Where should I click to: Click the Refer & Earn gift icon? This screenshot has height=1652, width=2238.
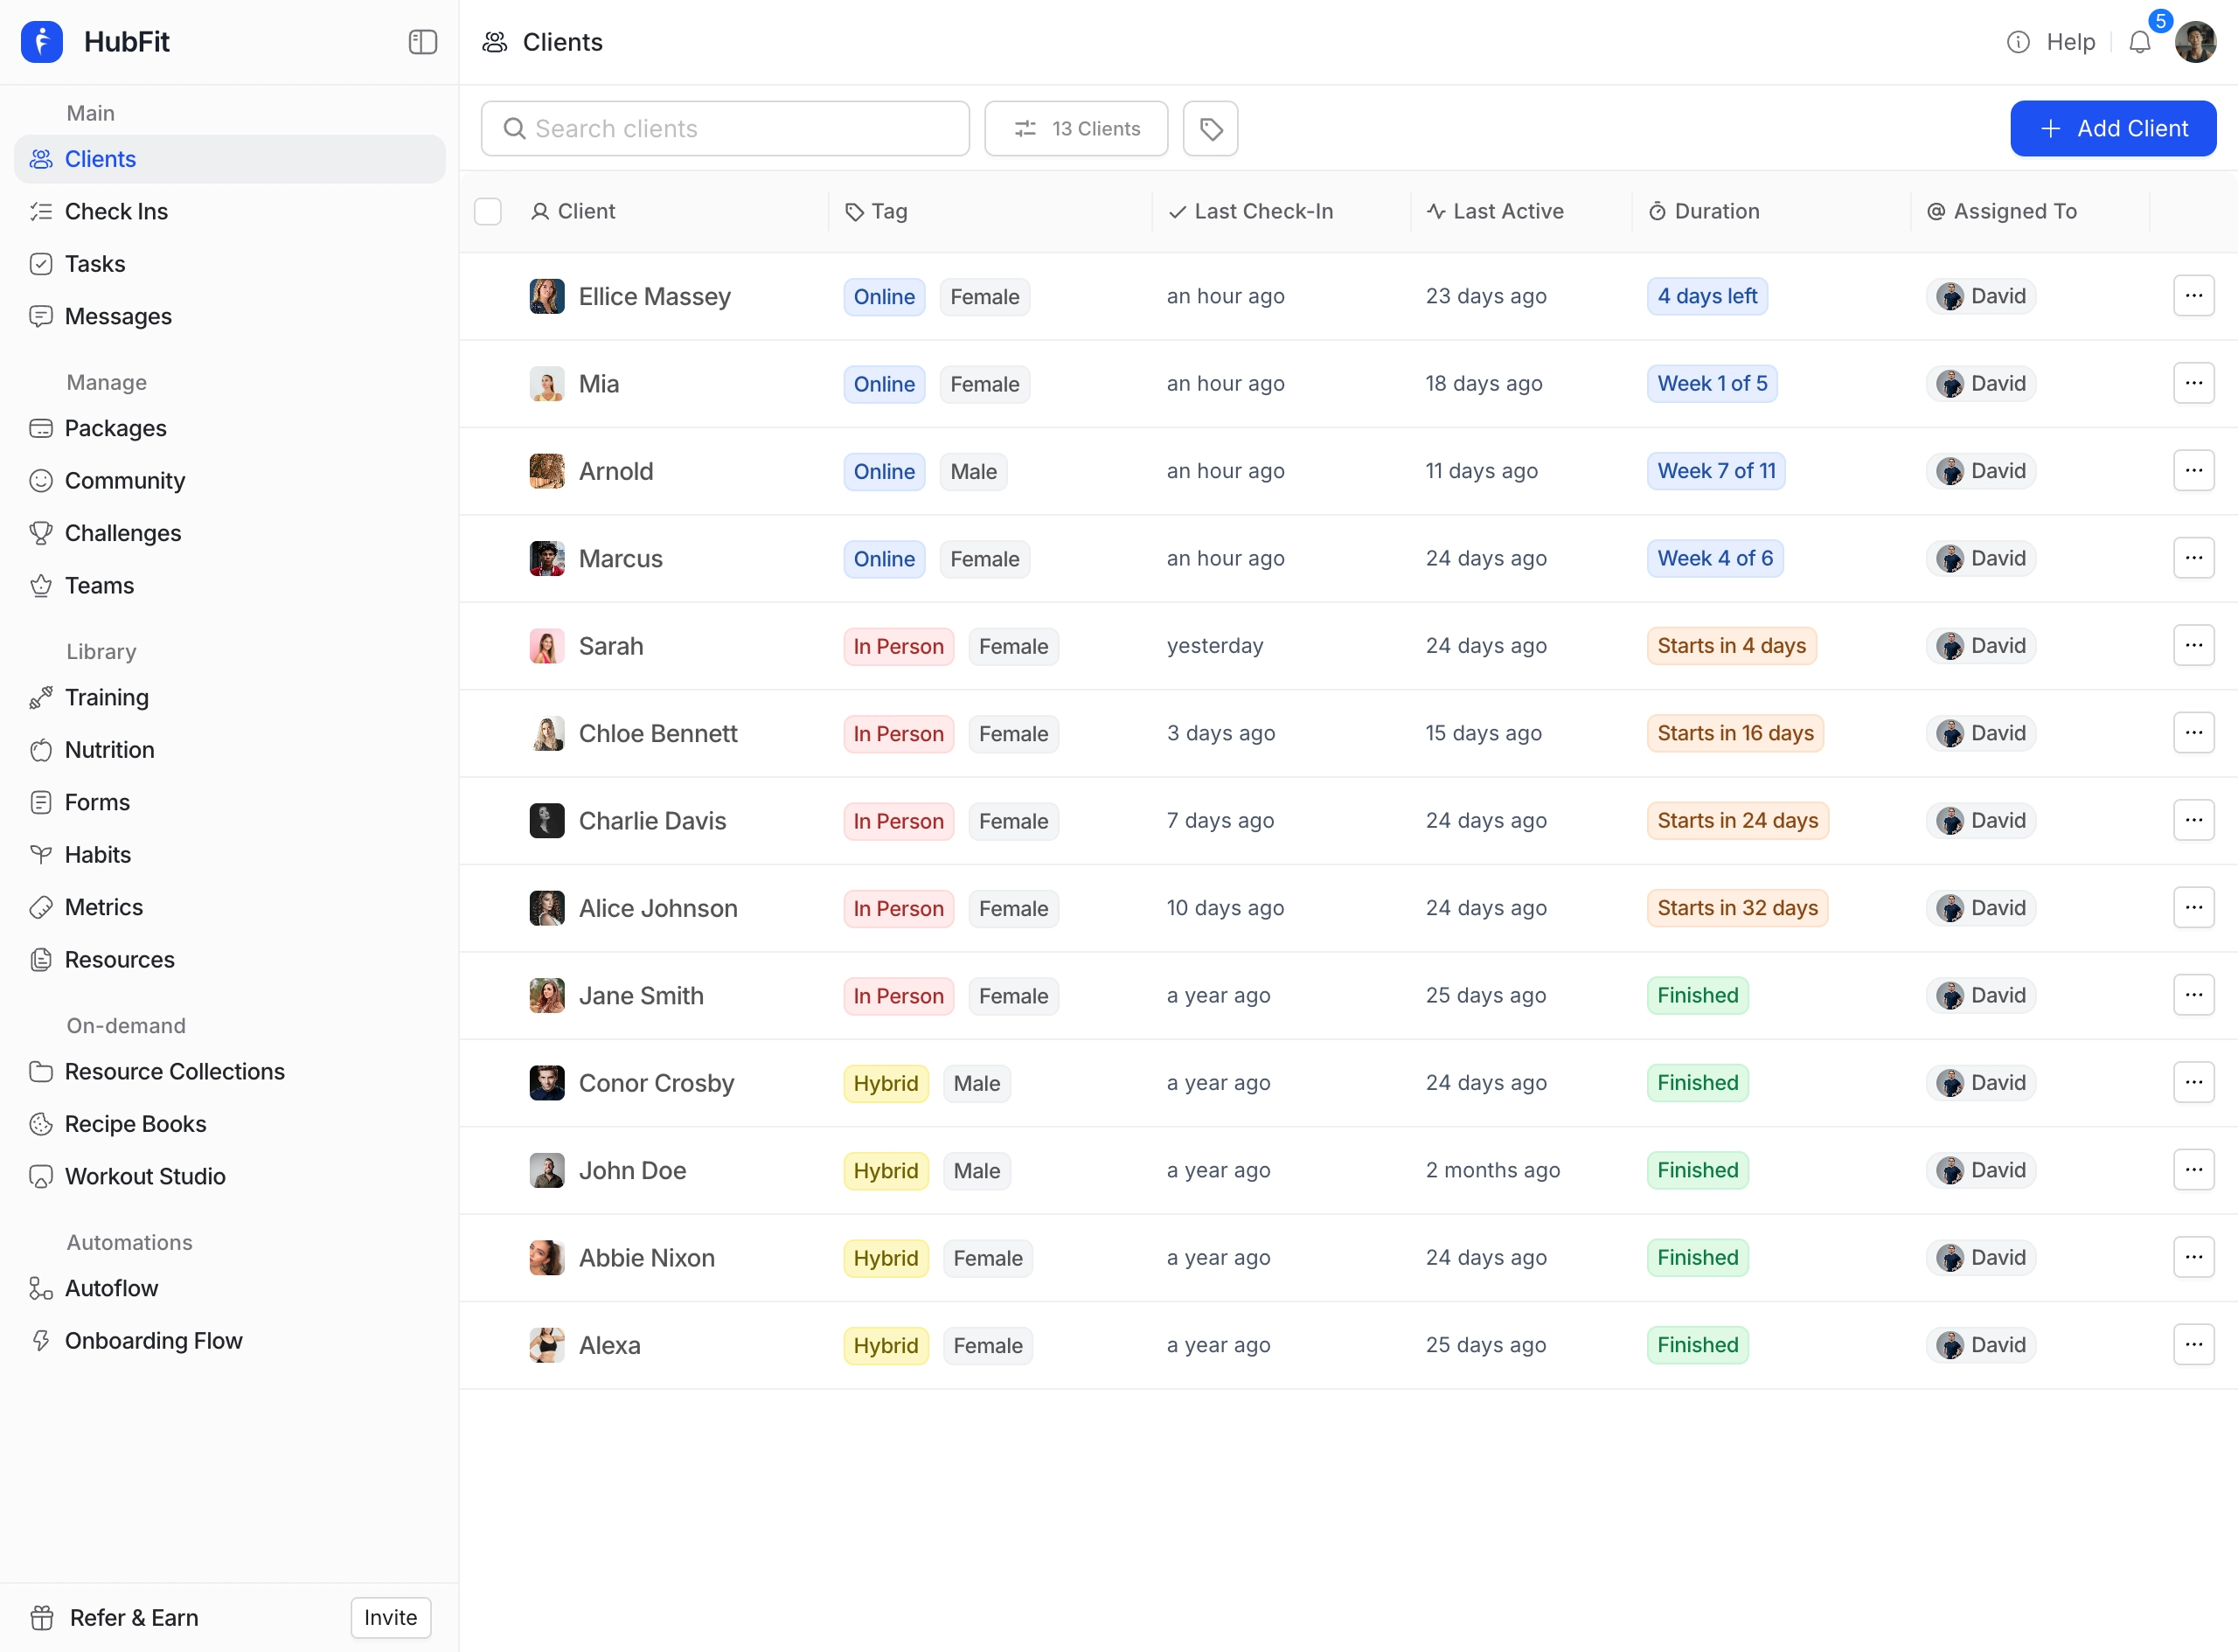tap(41, 1617)
